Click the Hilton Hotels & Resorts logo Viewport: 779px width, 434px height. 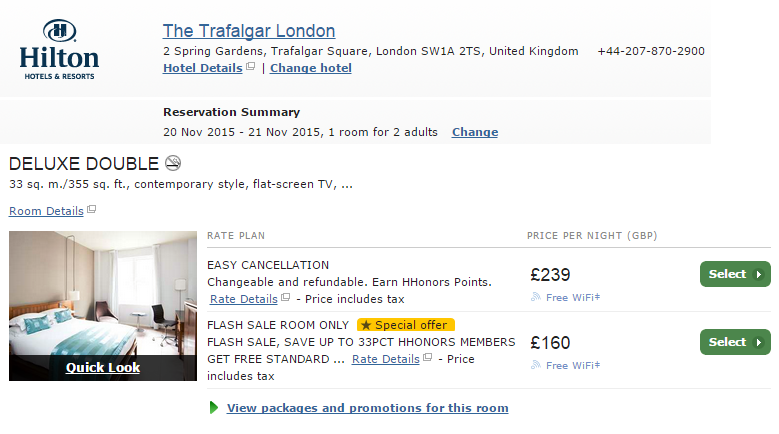[x=59, y=50]
